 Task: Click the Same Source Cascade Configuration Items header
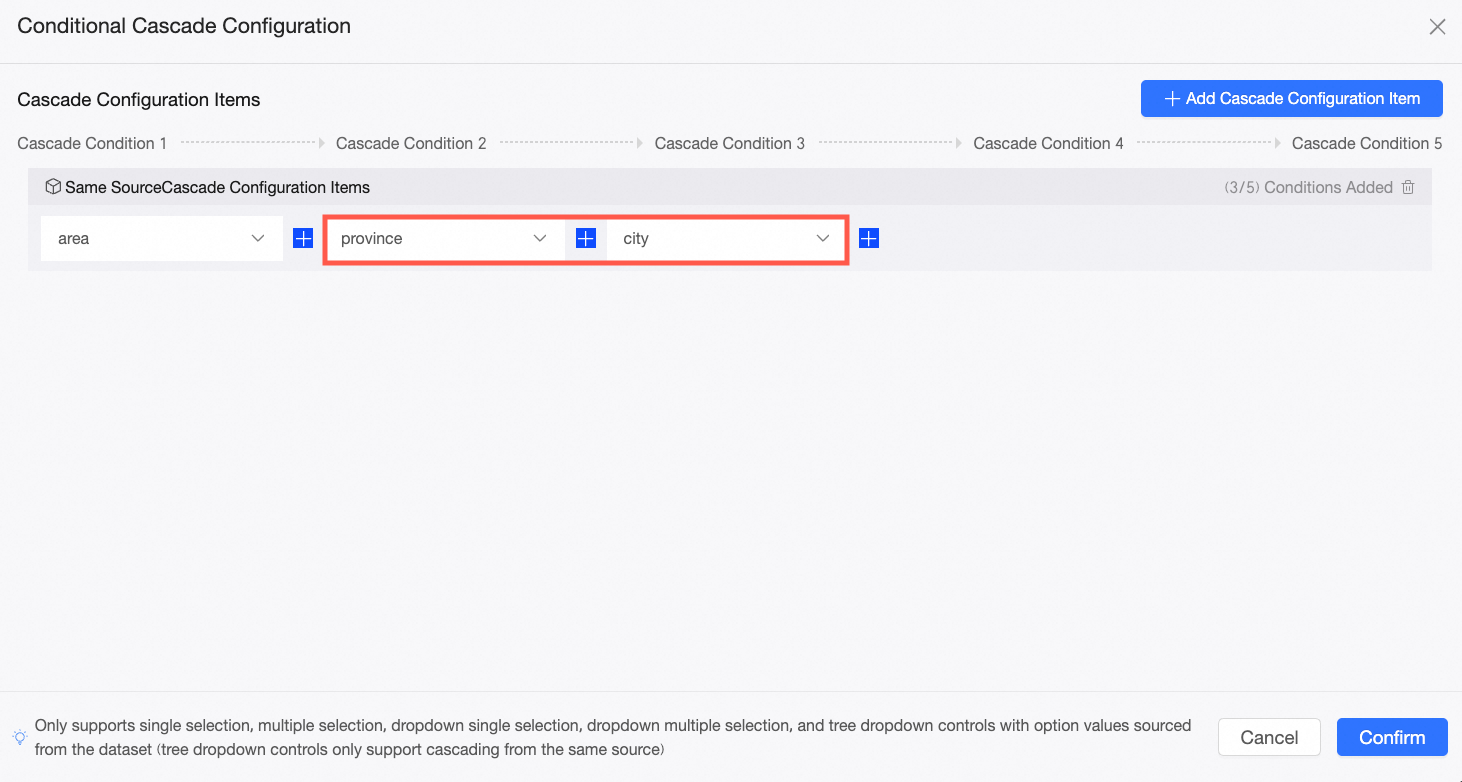217,187
